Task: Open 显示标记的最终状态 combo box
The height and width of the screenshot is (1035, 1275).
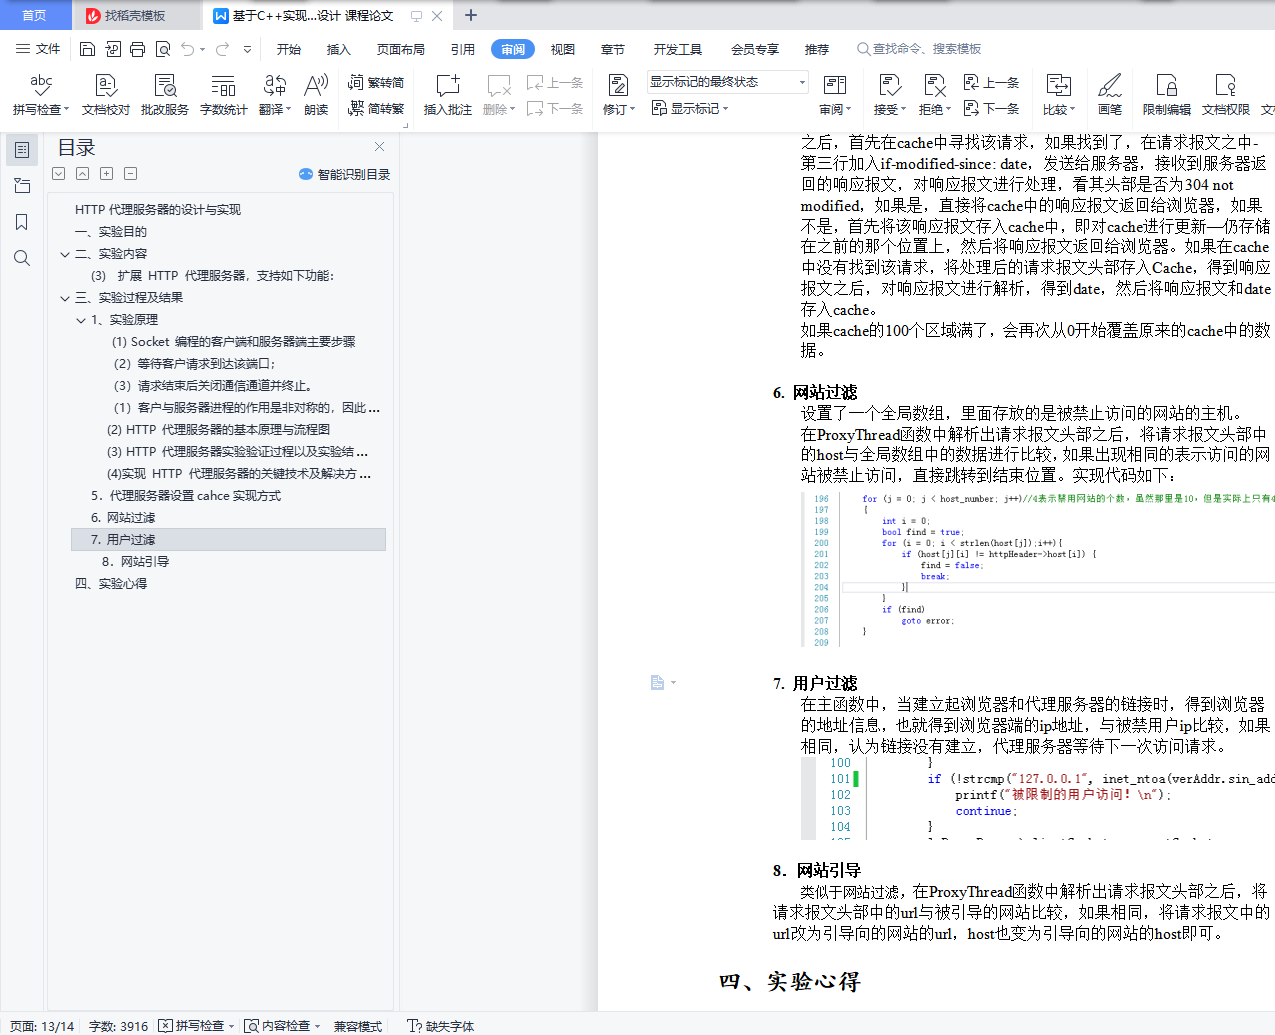Action: 727,82
